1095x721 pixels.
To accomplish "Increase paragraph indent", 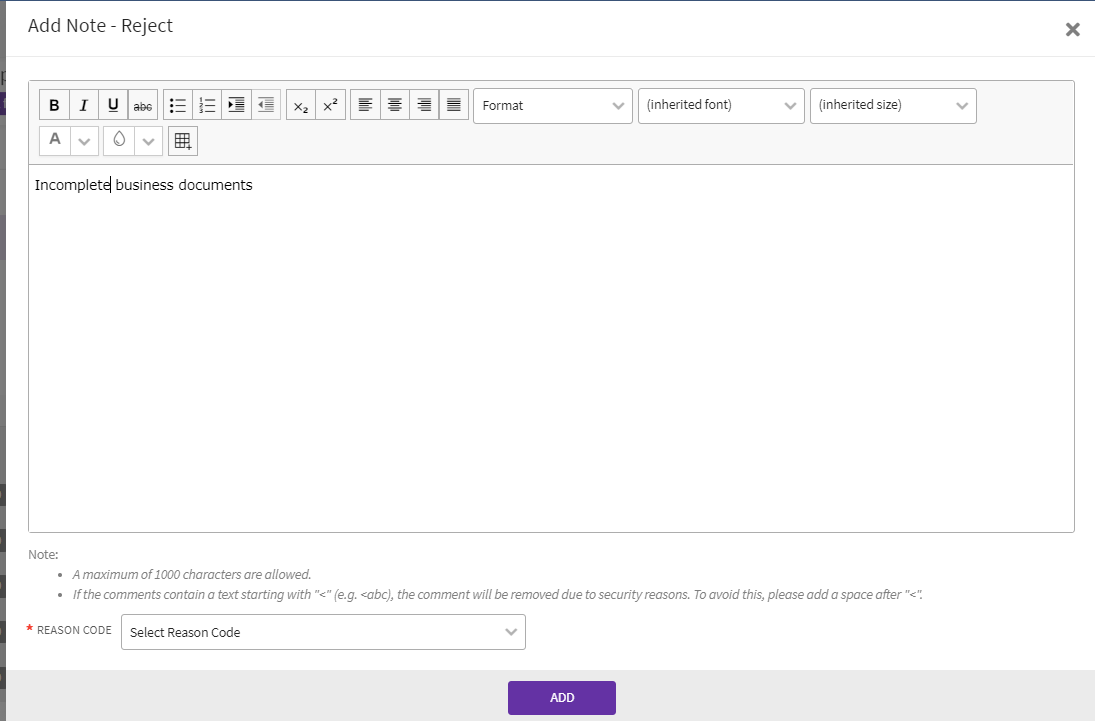I will [x=236, y=105].
